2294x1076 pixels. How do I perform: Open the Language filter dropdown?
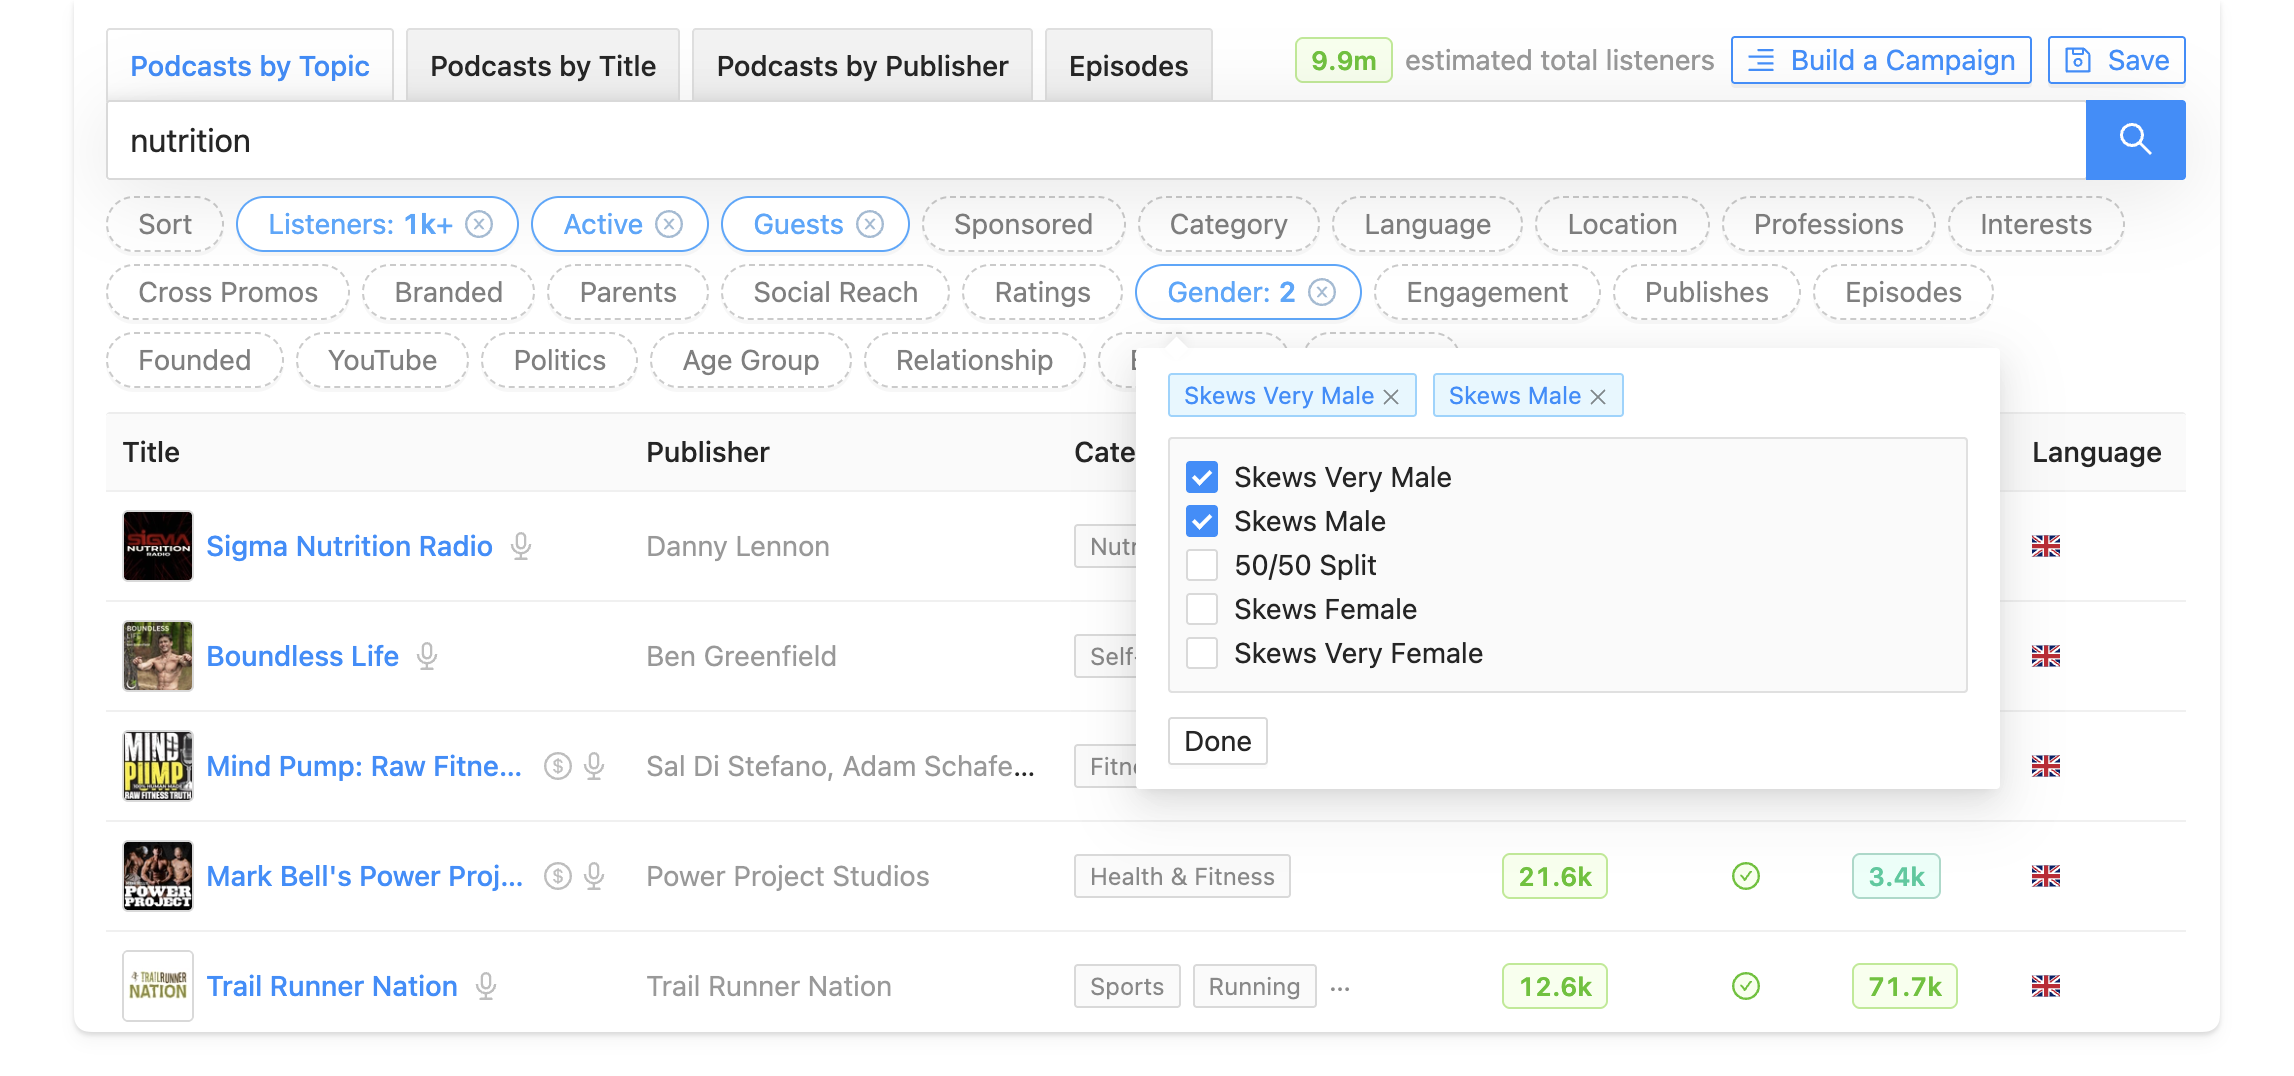point(1427,224)
